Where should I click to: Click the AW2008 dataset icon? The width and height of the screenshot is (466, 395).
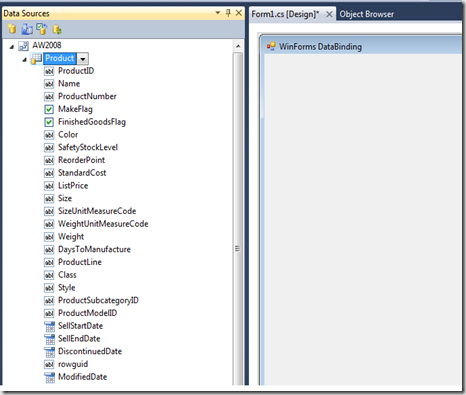click(23, 46)
